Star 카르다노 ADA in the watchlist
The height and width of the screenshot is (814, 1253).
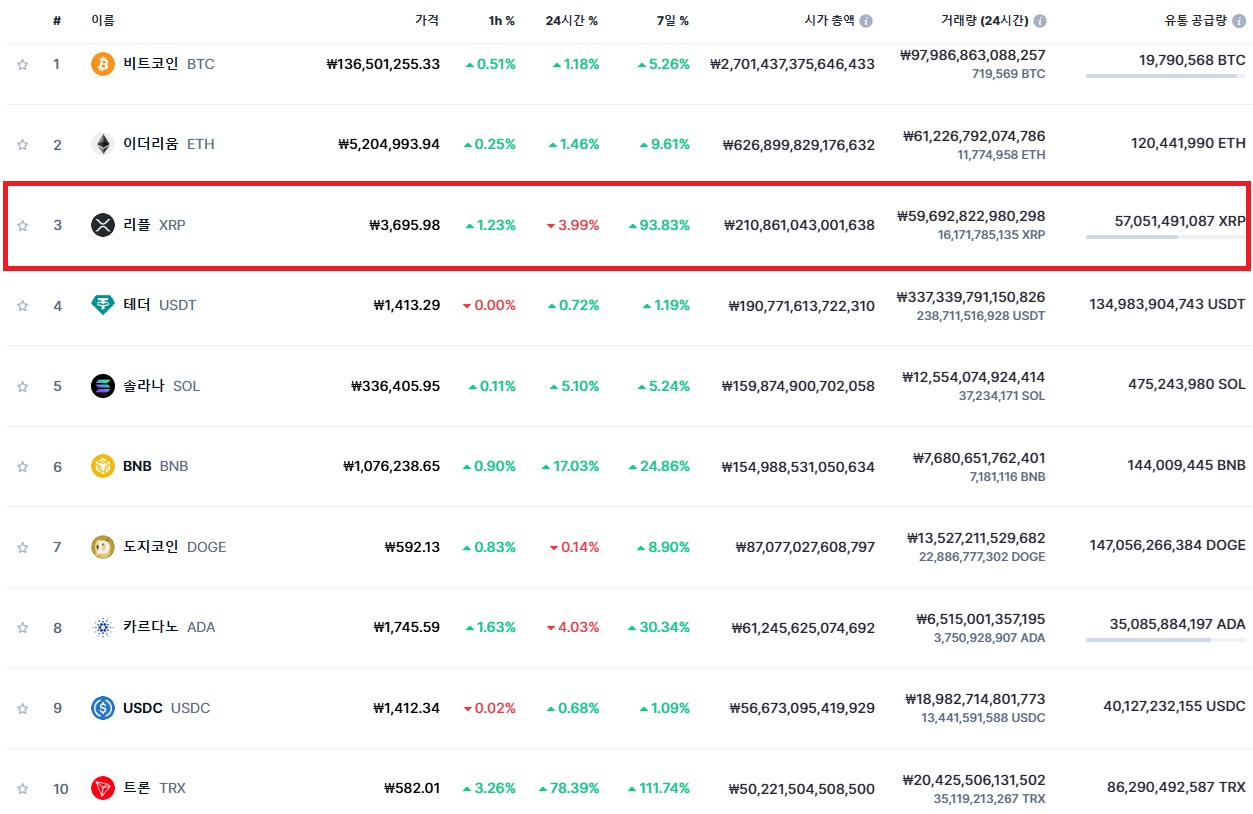tap(22, 627)
